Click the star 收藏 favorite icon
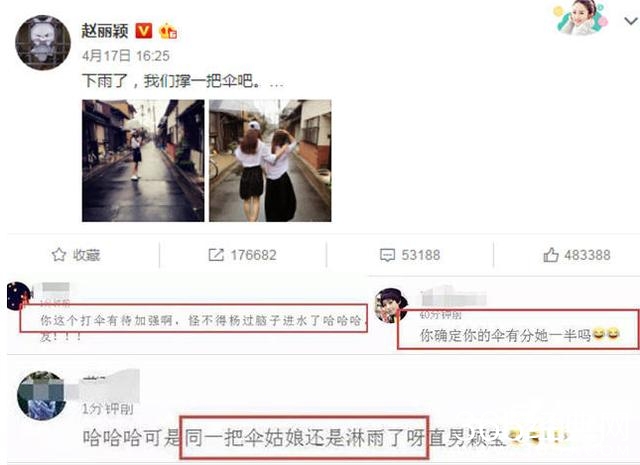The image size is (640, 465). coord(59,255)
